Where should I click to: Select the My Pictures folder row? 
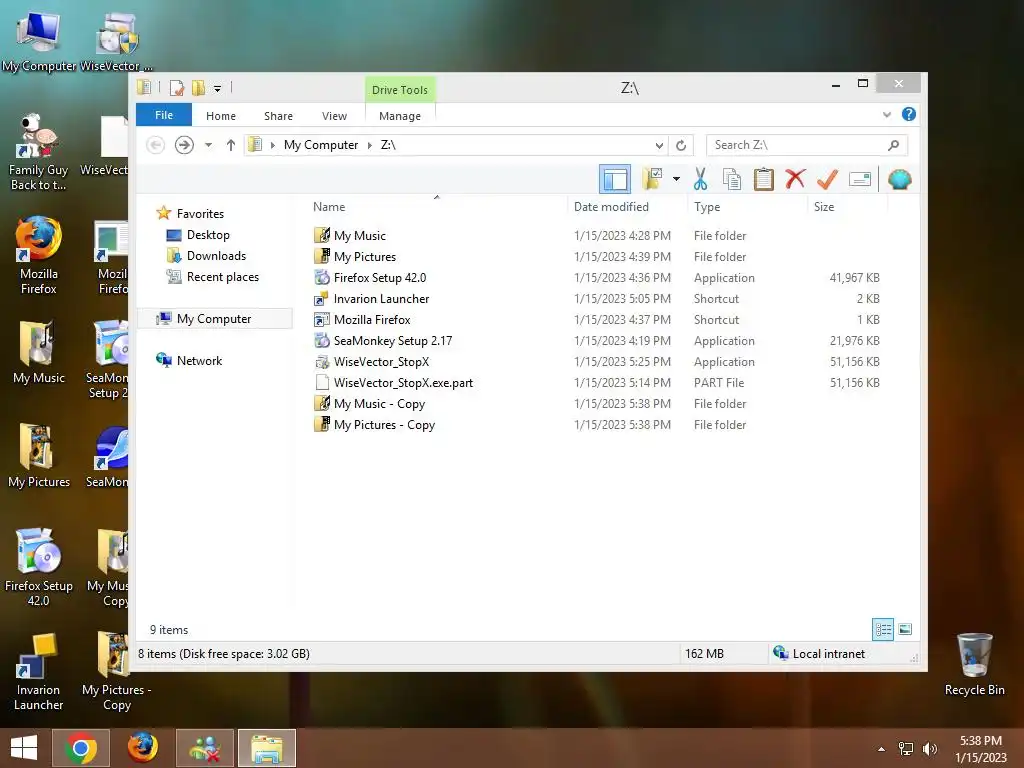(x=596, y=257)
